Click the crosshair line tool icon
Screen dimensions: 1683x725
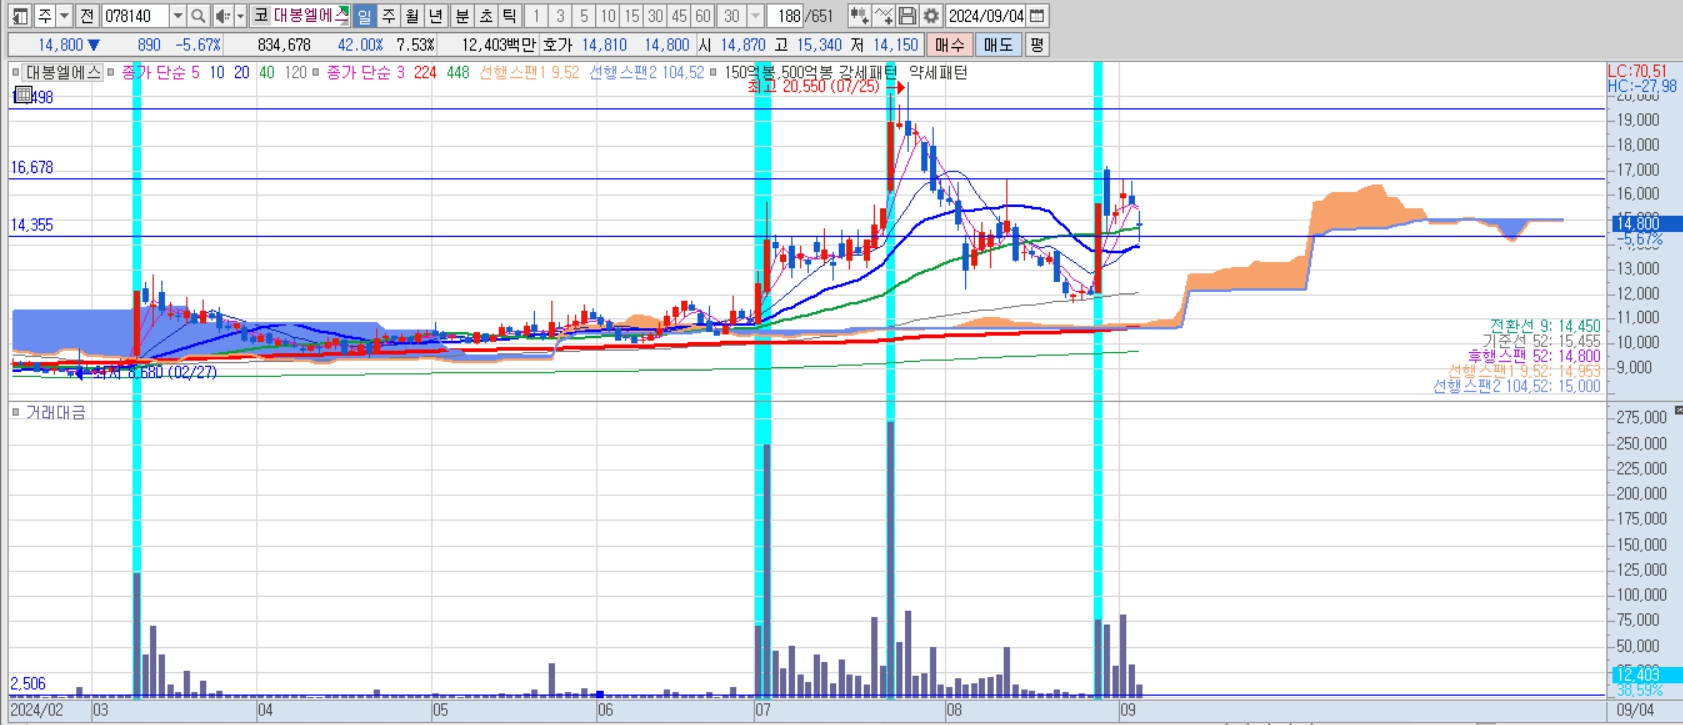tap(883, 16)
